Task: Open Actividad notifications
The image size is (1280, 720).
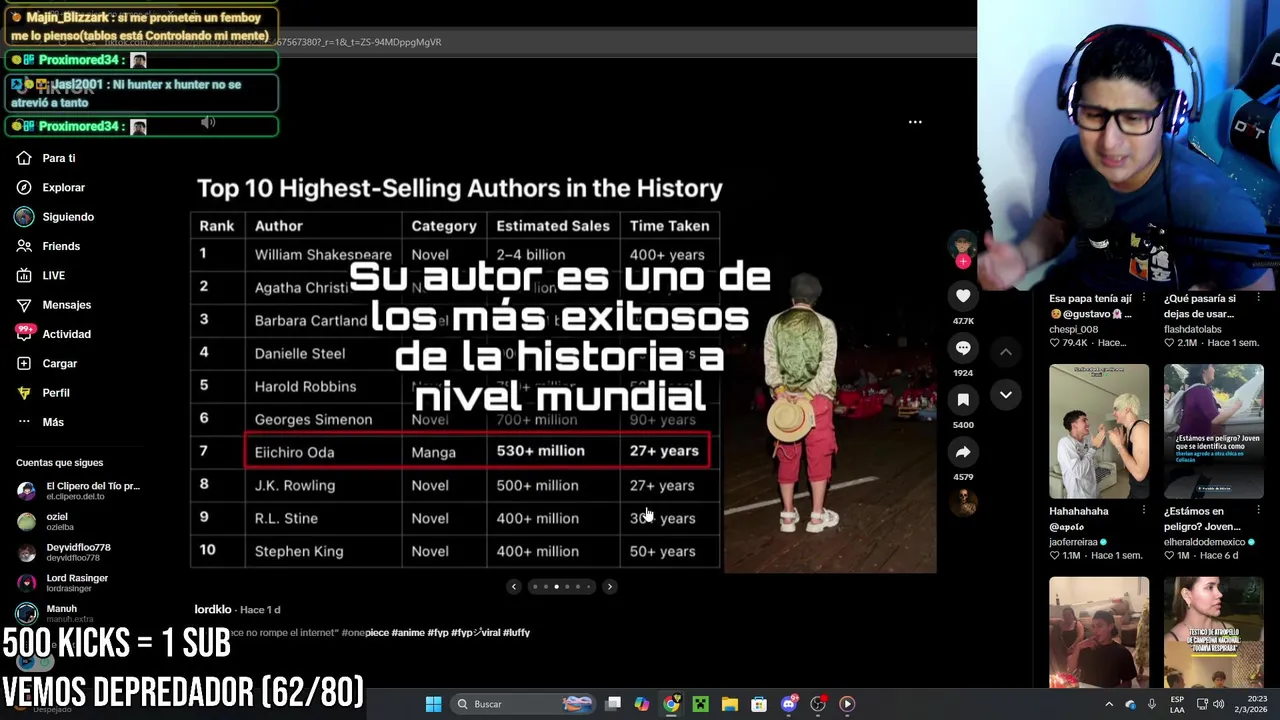Action: [x=53, y=334]
